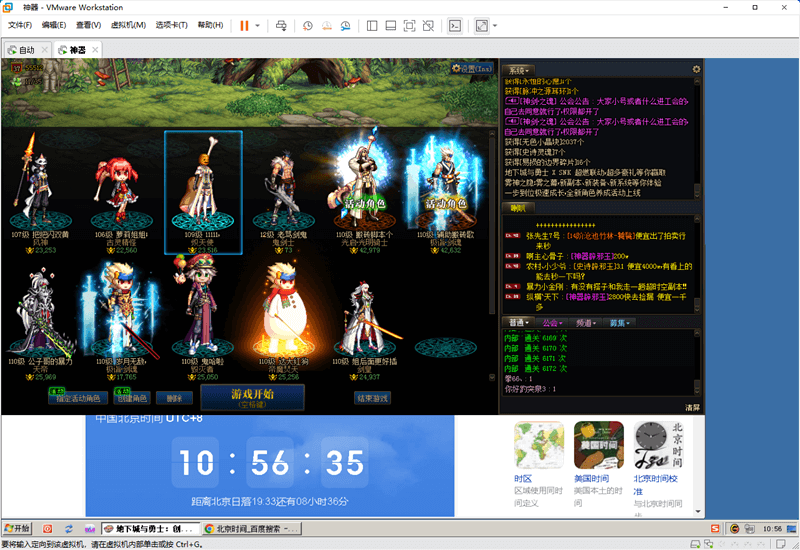
Task: Click the 开始 Start button in guest taskbar
Action: click(x=17, y=529)
